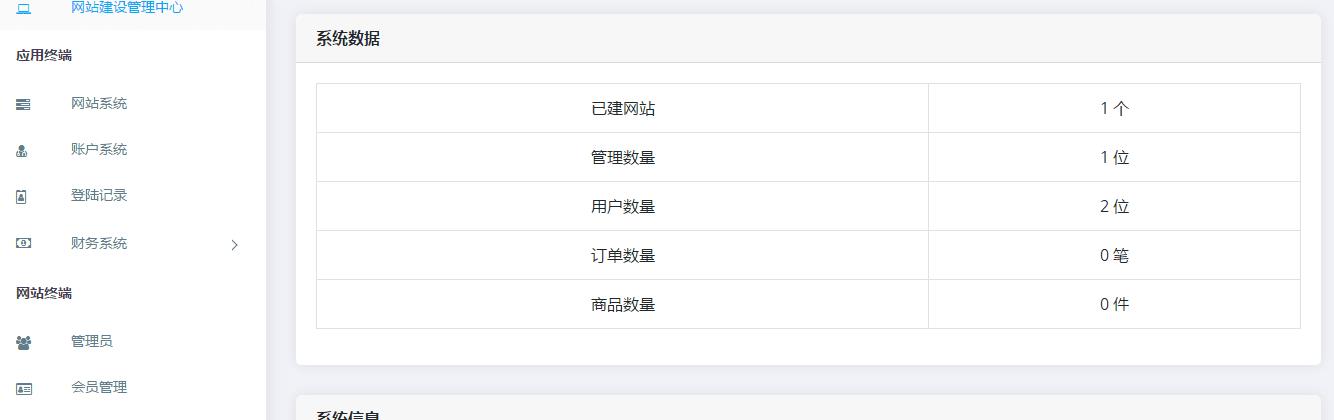Click the server icon next to 网站系统
Image resolution: width=1334 pixels, height=420 pixels.
[23, 104]
